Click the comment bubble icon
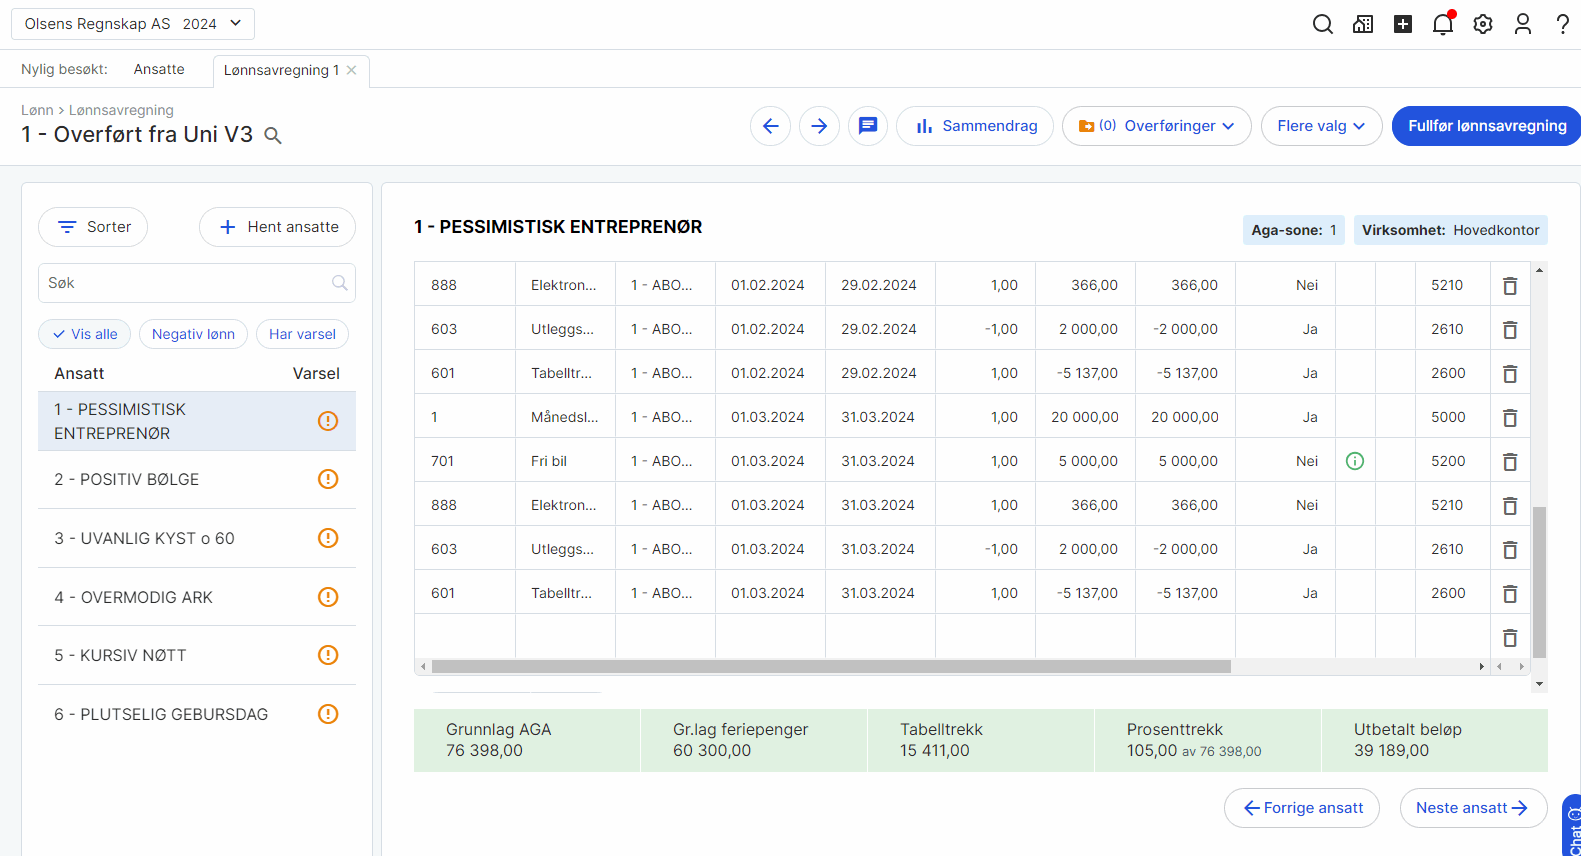This screenshot has width=1581, height=856. tap(868, 126)
